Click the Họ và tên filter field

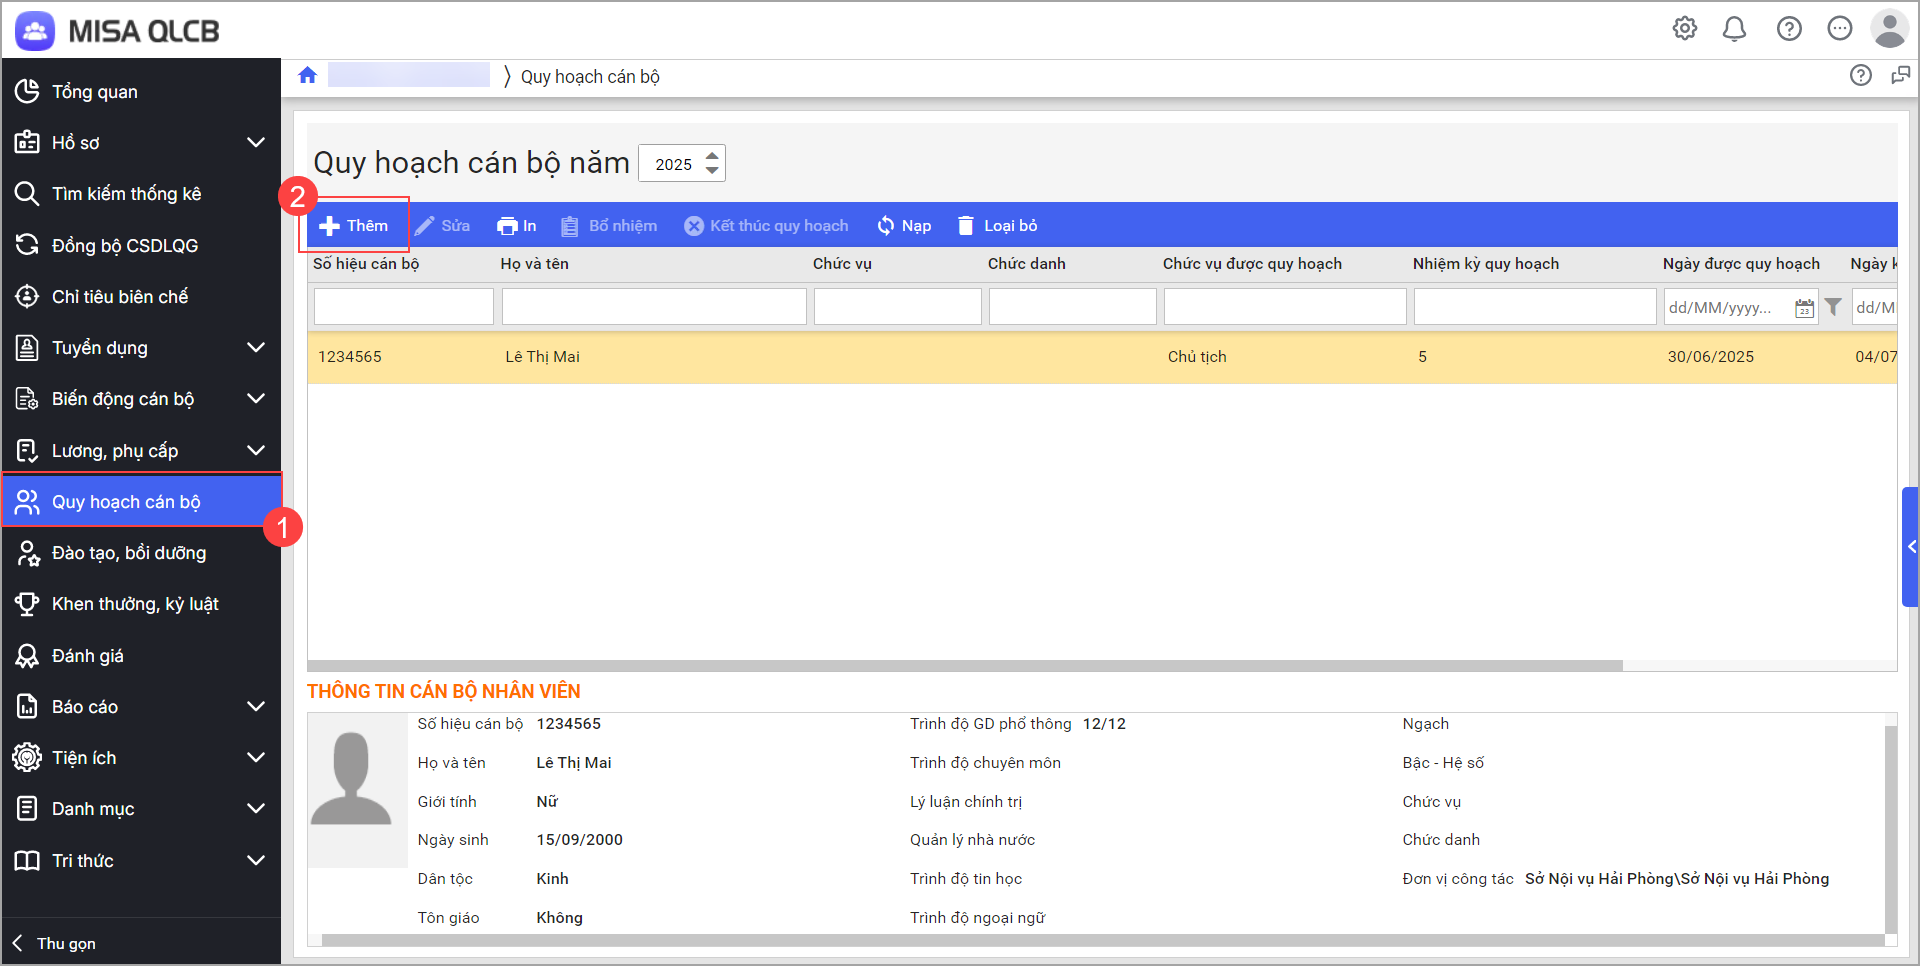click(654, 307)
